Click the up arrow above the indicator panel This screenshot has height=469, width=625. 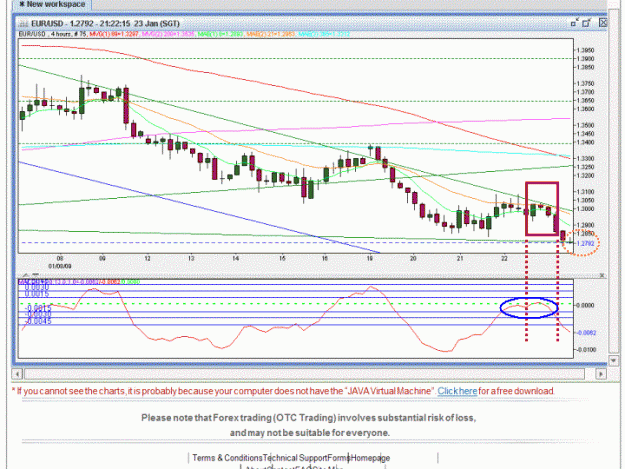26,275
